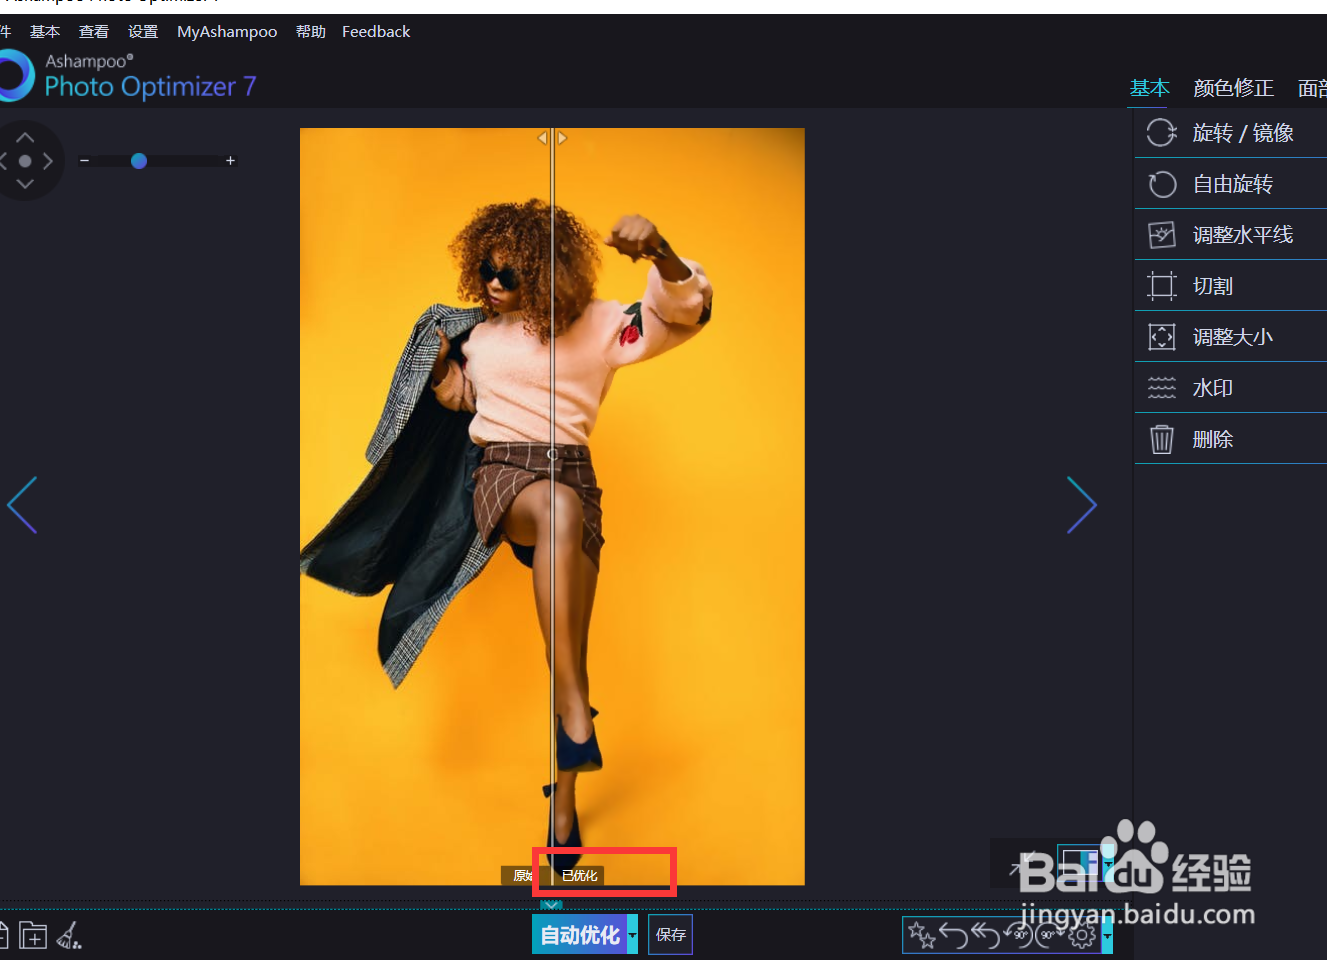Click the photo preview image

click(552, 506)
